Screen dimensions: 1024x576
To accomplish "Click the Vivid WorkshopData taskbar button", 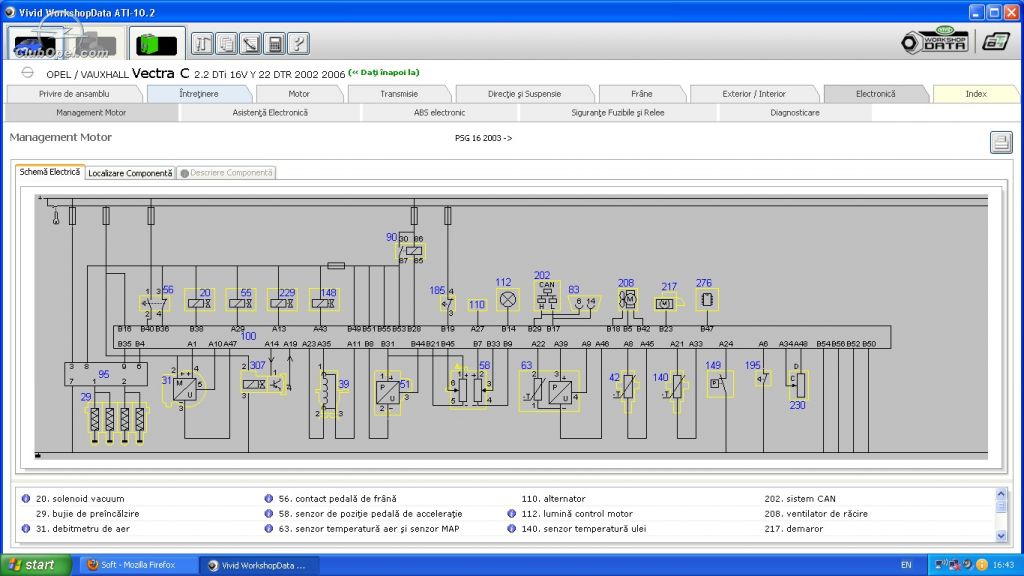I will 259,566.
